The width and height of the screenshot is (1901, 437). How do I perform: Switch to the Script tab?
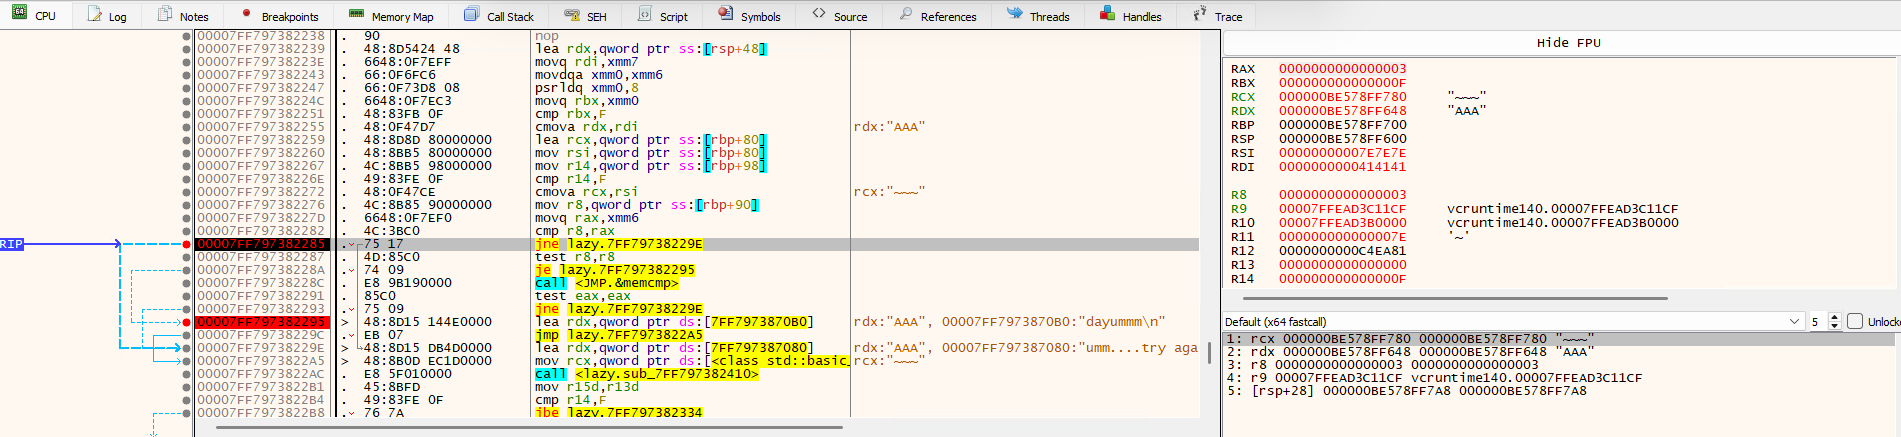point(662,16)
